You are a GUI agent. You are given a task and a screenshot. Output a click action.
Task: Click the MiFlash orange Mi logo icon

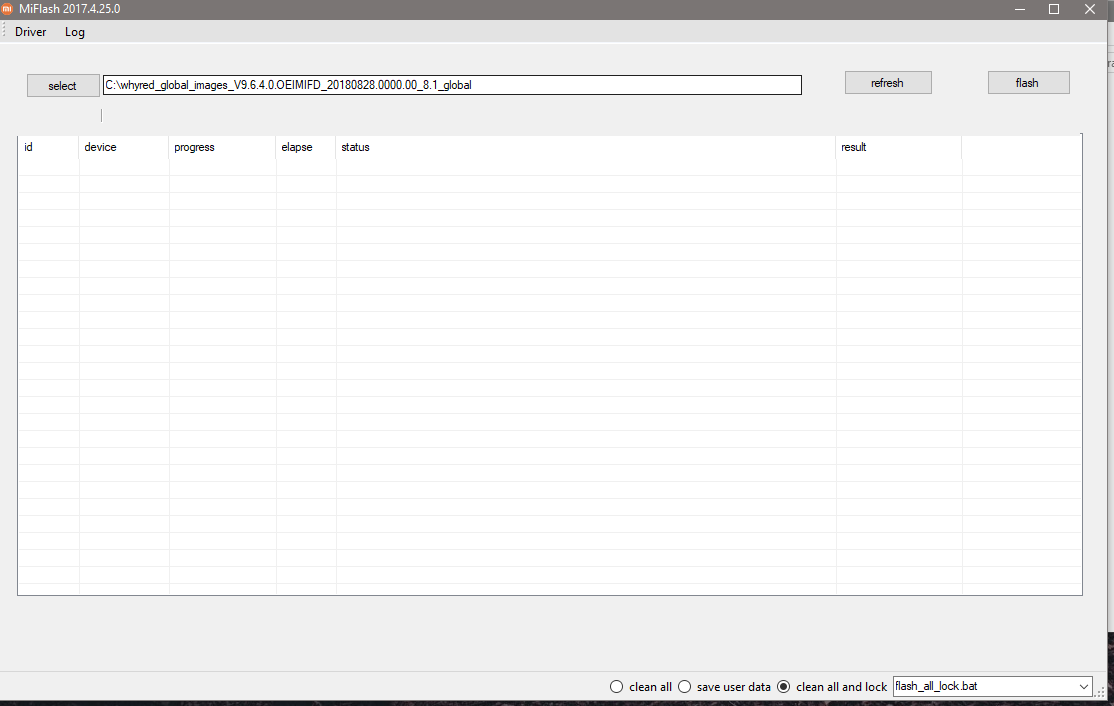click(x=8, y=9)
